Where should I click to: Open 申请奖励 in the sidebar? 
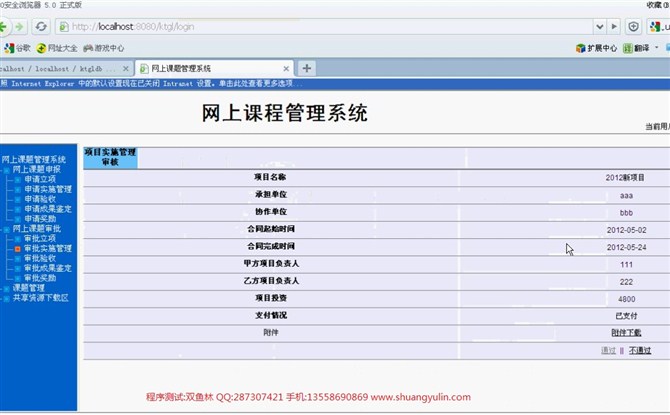point(40,219)
